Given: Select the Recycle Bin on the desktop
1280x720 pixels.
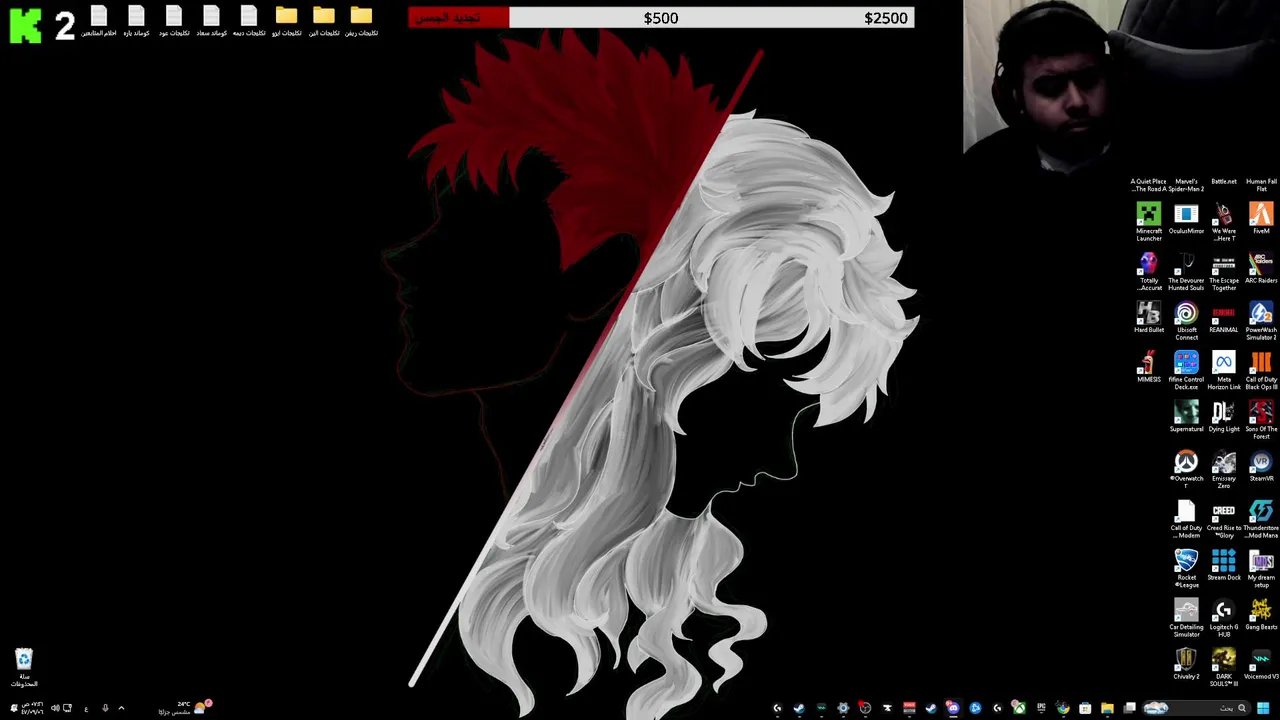Looking at the screenshot, I should [x=24, y=667].
